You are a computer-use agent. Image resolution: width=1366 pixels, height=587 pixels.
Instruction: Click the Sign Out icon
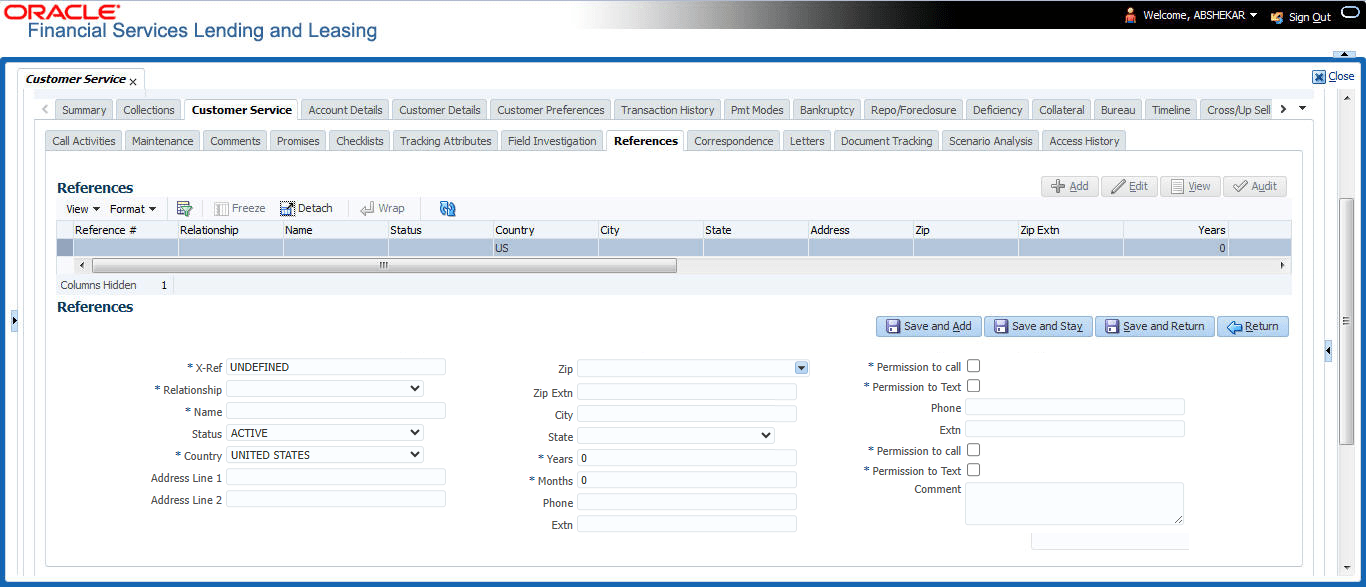pyautogui.click(x=1276, y=17)
